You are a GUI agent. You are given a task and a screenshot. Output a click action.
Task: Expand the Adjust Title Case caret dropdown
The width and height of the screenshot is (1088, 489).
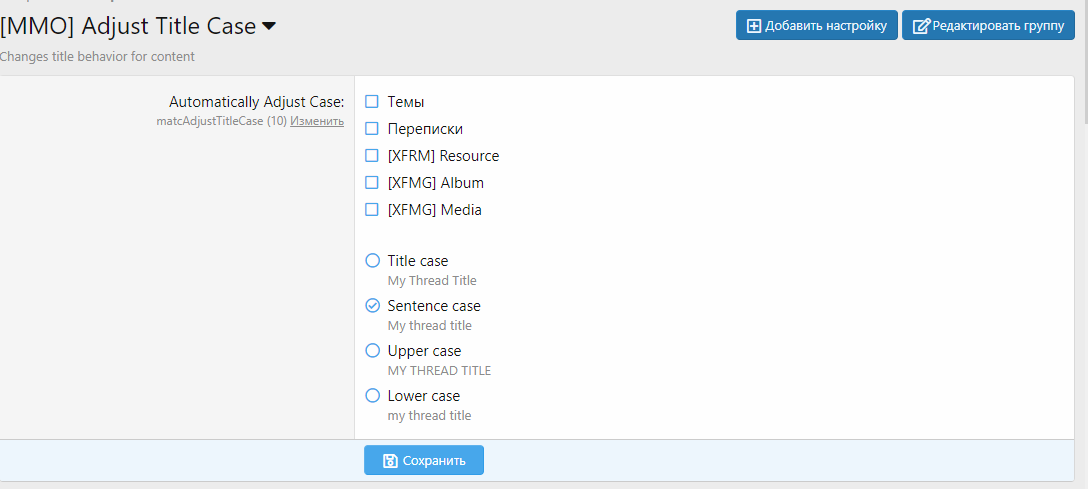[268, 27]
